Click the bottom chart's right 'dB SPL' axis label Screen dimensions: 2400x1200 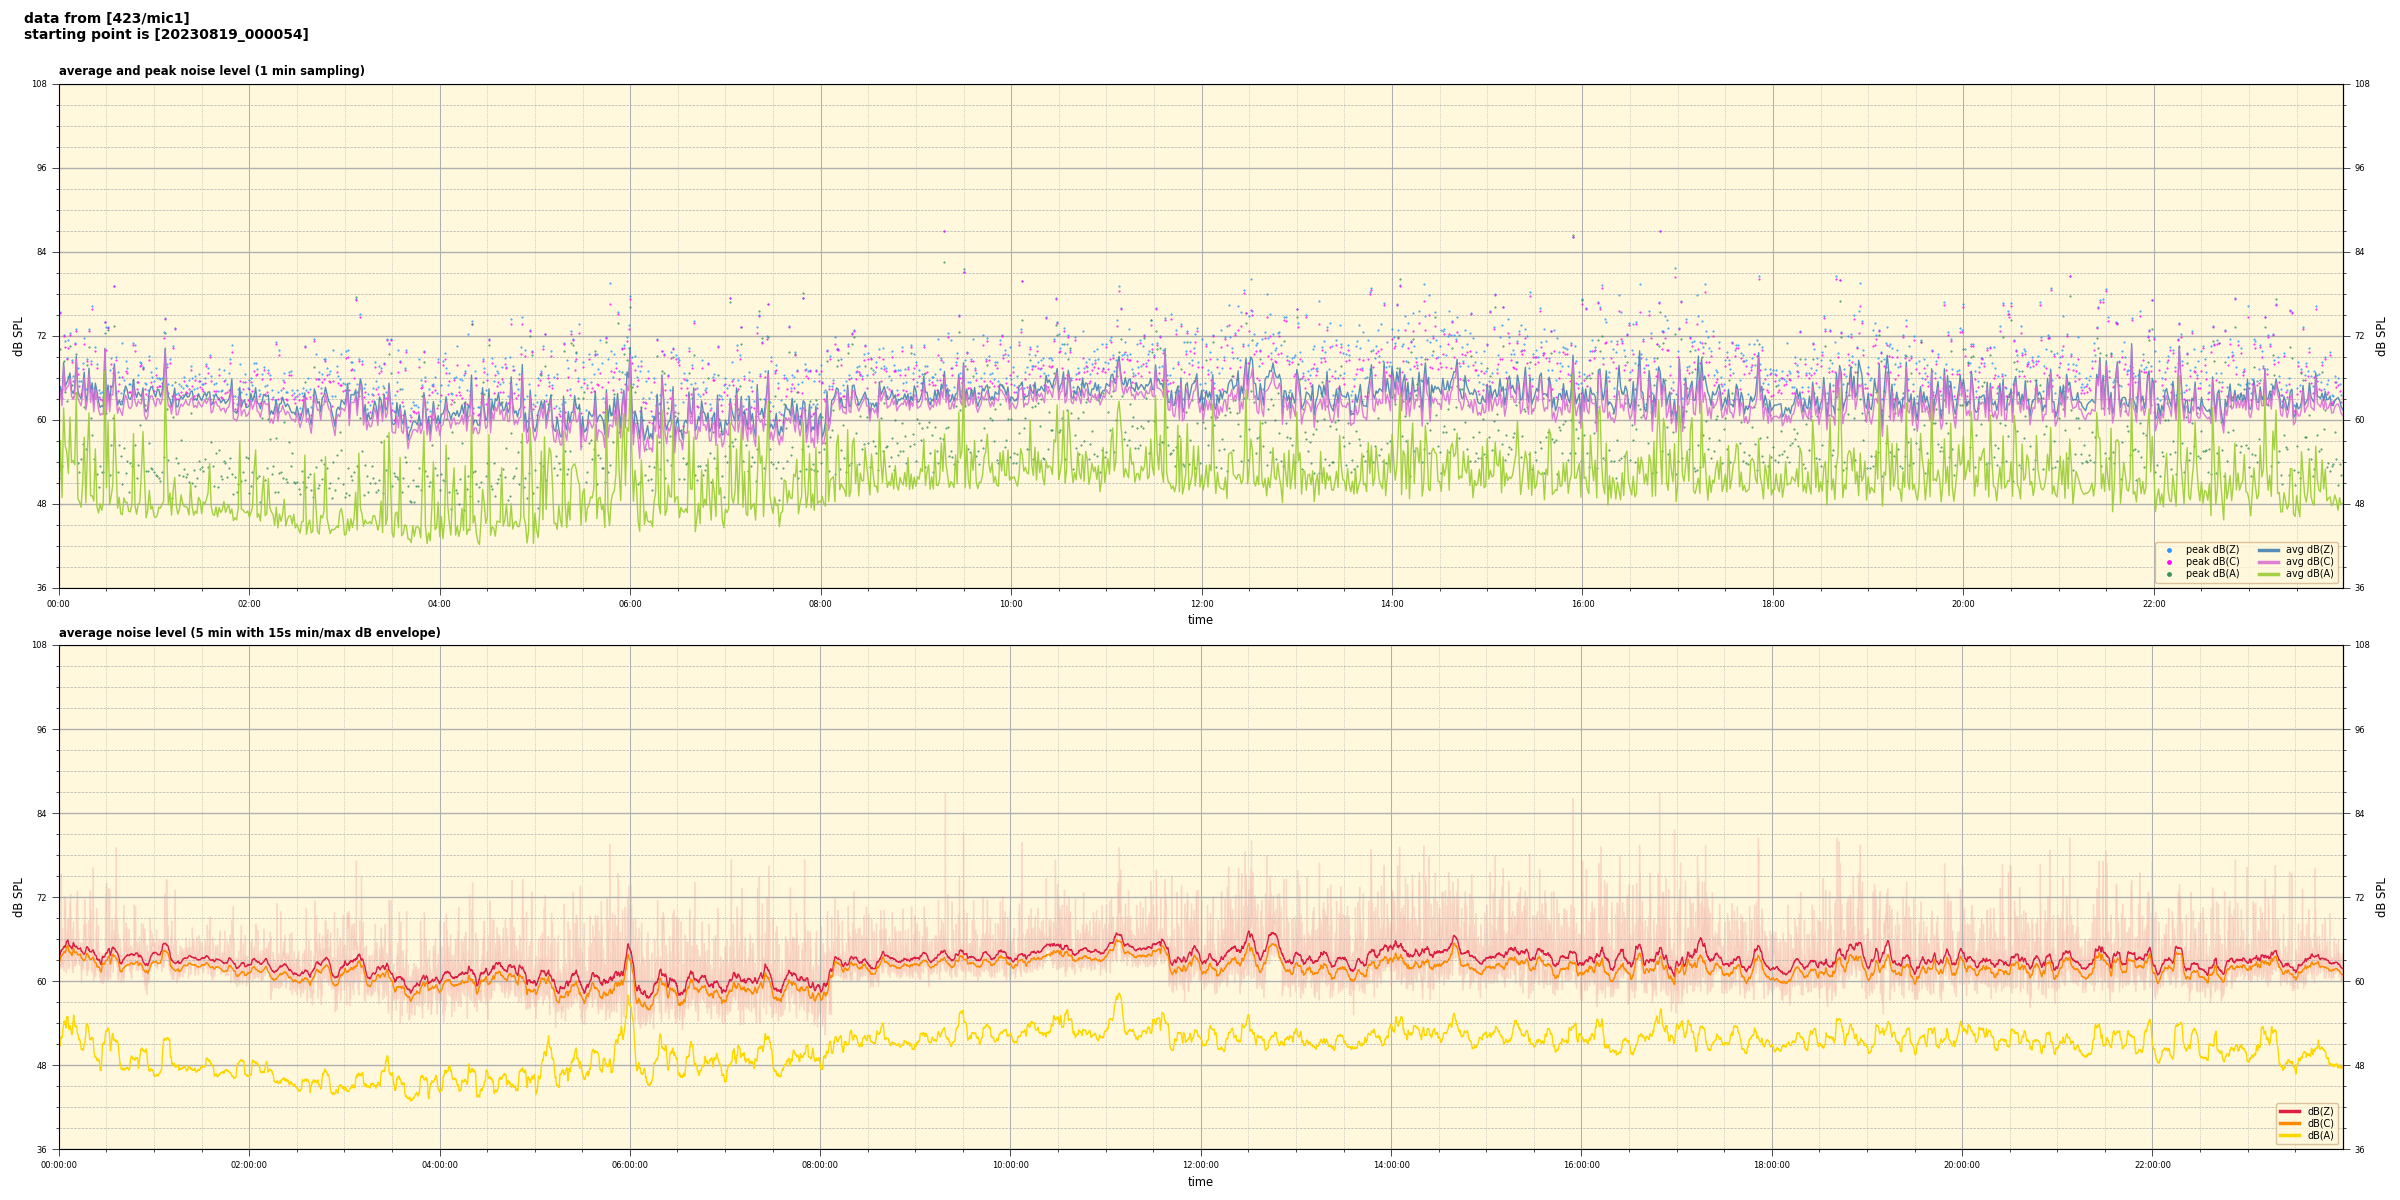(x=2381, y=897)
